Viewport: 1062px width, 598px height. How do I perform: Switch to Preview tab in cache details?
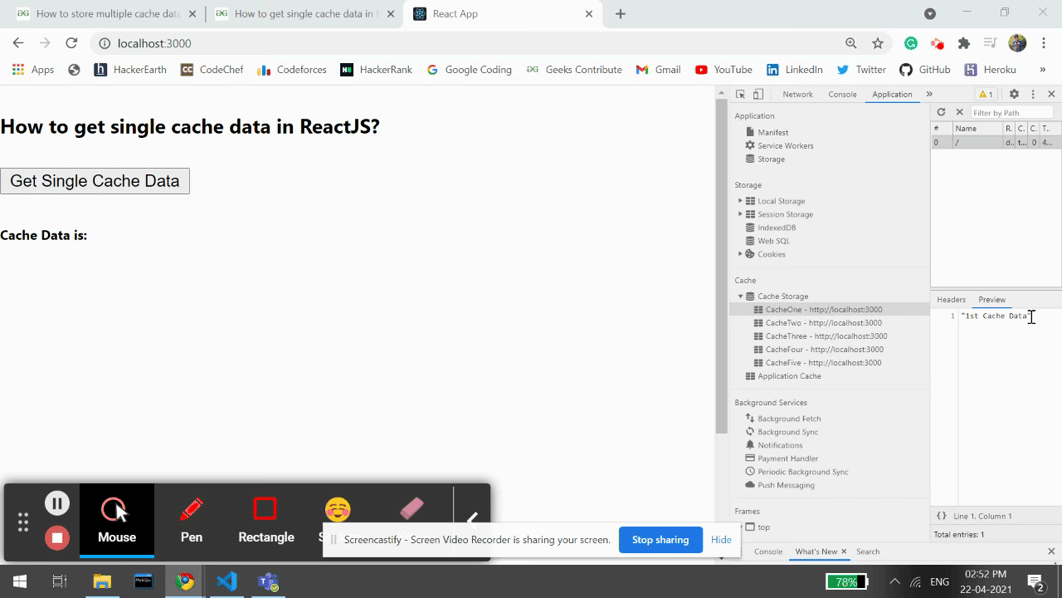[992, 299]
